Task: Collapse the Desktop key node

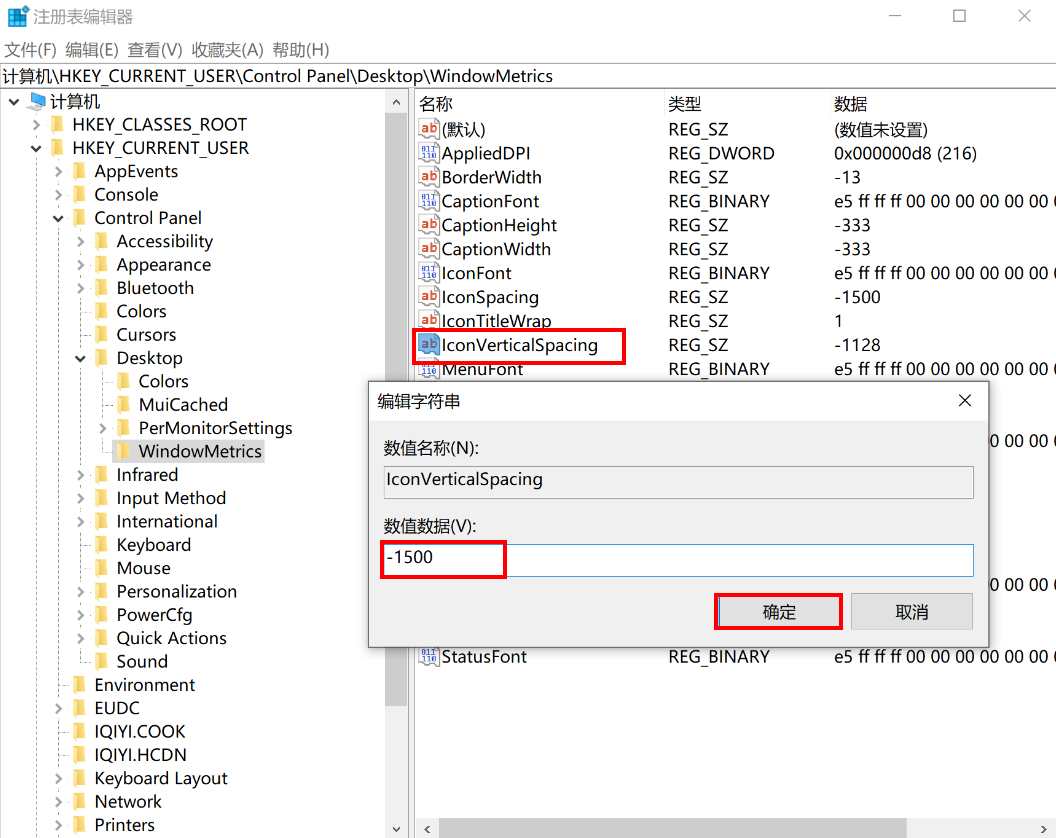Action: 81,358
